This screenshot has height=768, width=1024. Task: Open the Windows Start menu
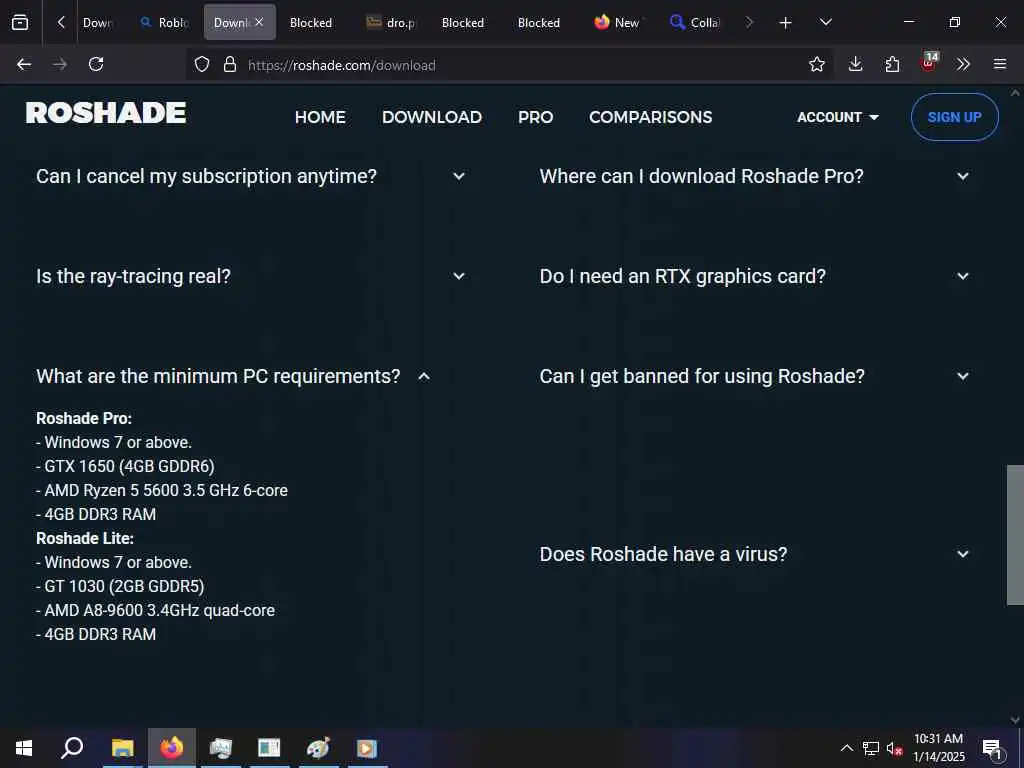click(x=24, y=748)
